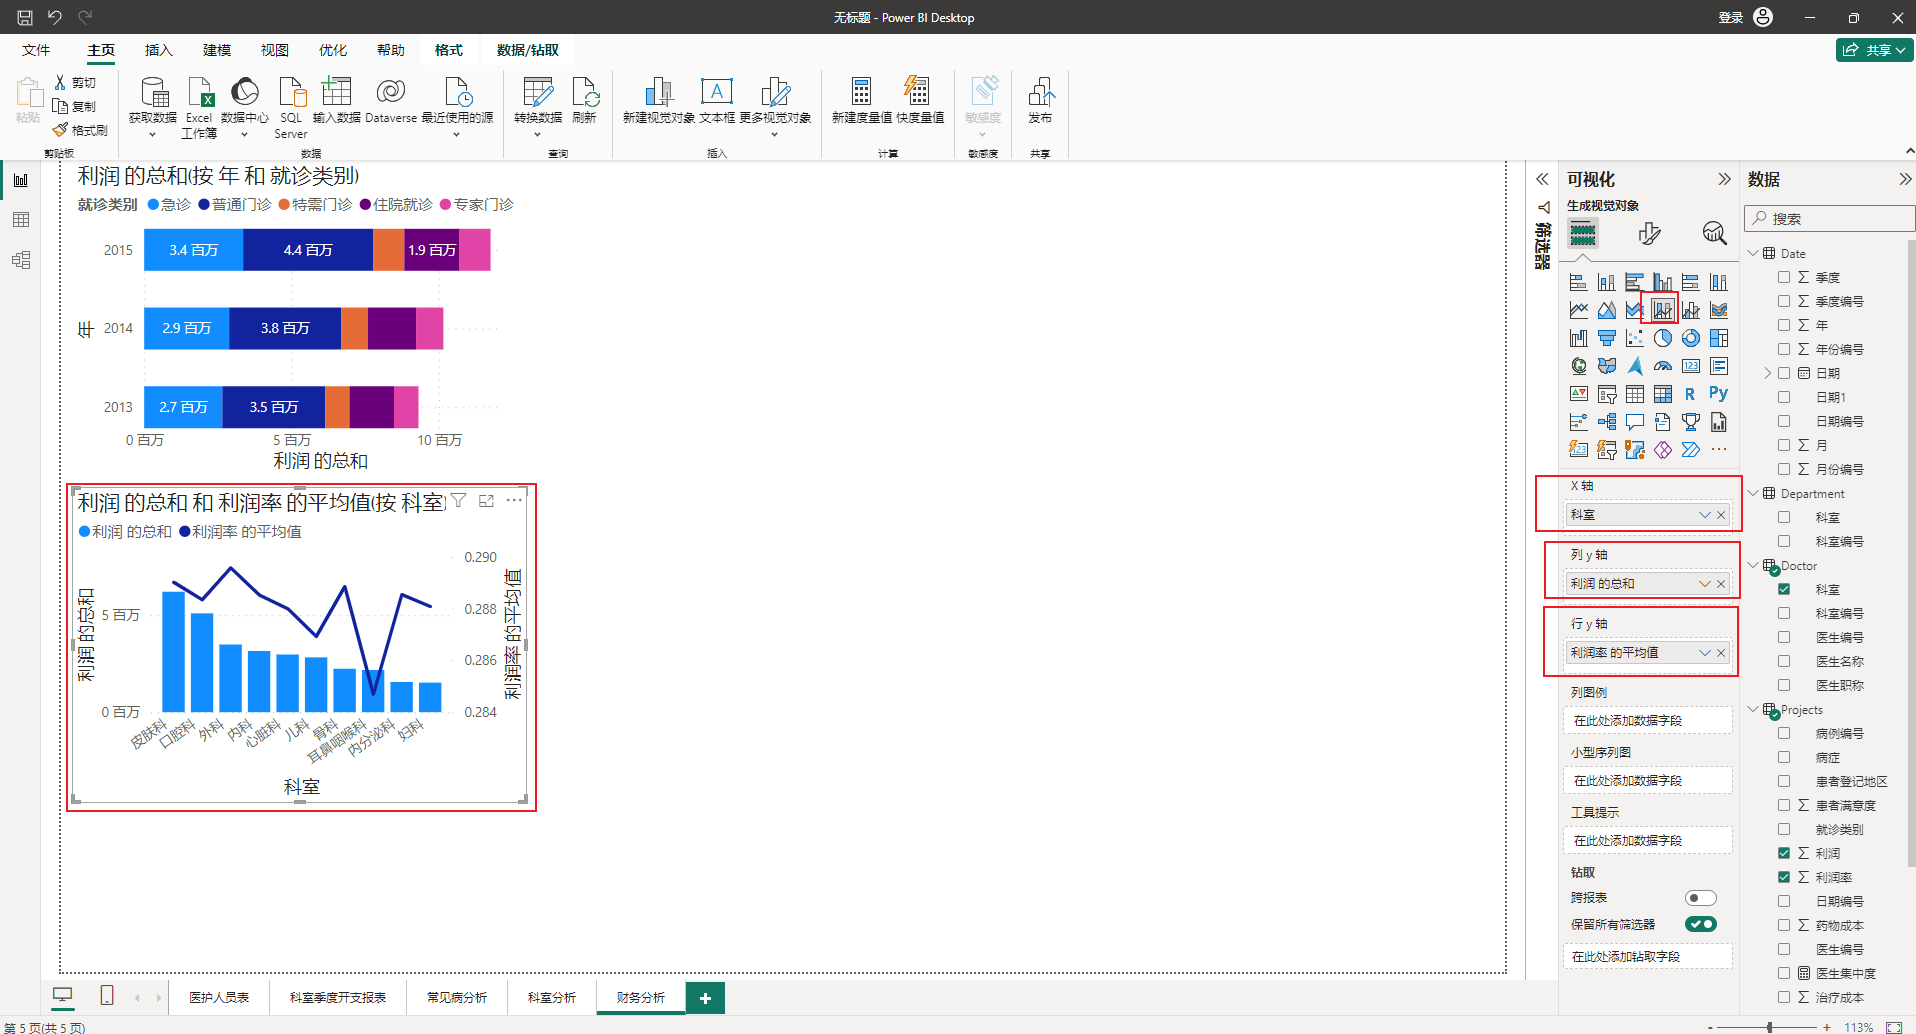Image resolution: width=1916 pixels, height=1034 pixels.
Task: Click 新建度量值 button
Action: pyautogui.click(x=861, y=101)
